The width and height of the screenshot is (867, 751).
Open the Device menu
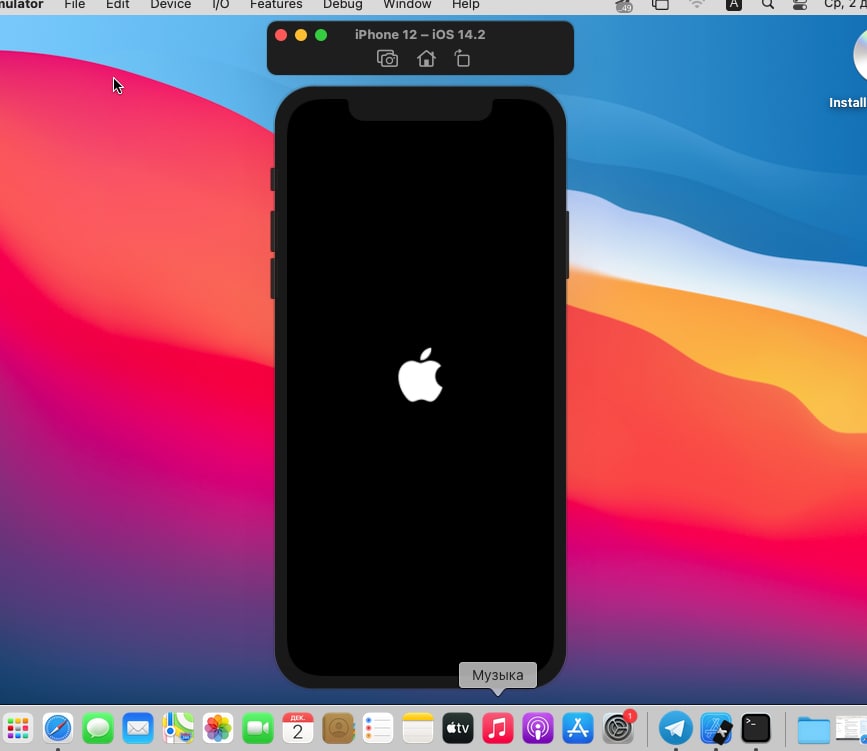tap(170, 4)
